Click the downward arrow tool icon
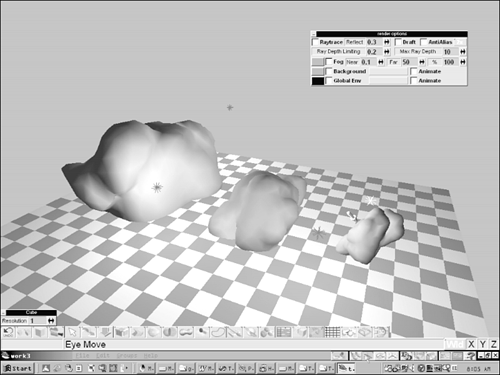The width and height of the screenshot is (500, 375). click(105, 332)
